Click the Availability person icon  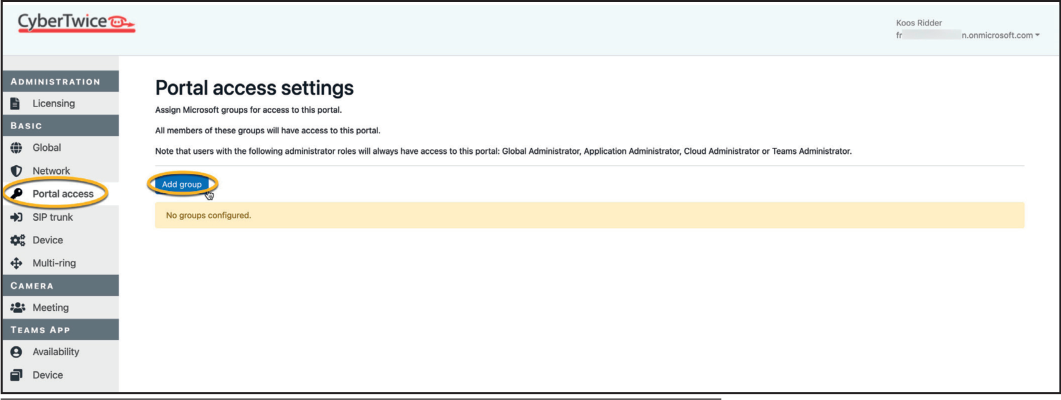click(x=17, y=352)
